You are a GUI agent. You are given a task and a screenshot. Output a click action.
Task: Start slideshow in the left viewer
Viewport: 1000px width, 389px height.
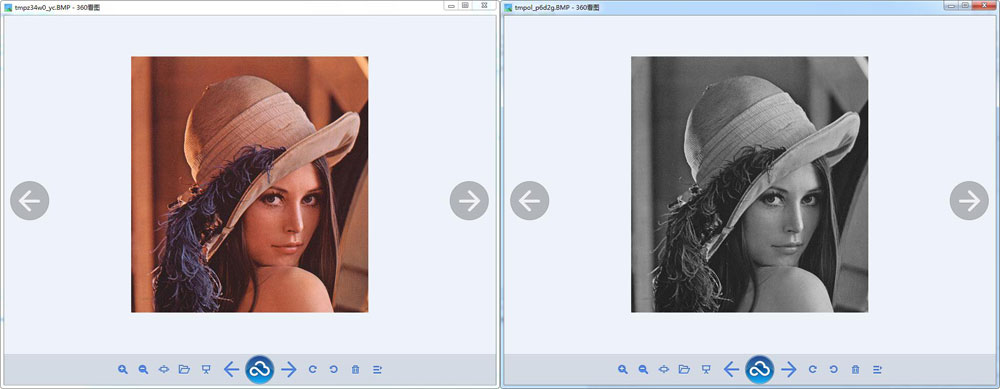[x=205, y=369]
